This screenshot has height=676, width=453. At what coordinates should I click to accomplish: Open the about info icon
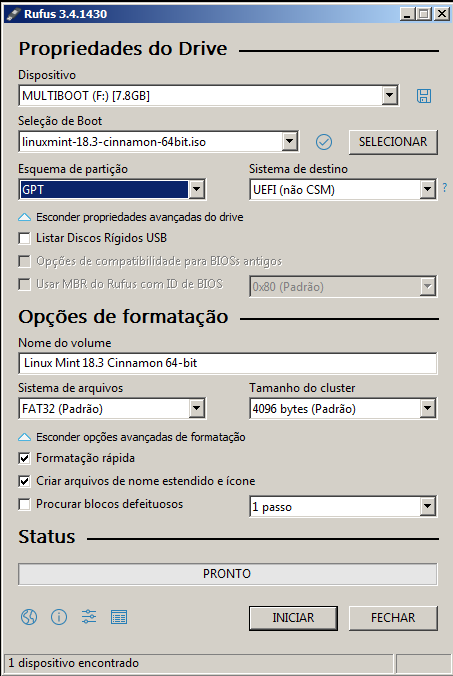[x=59, y=617]
